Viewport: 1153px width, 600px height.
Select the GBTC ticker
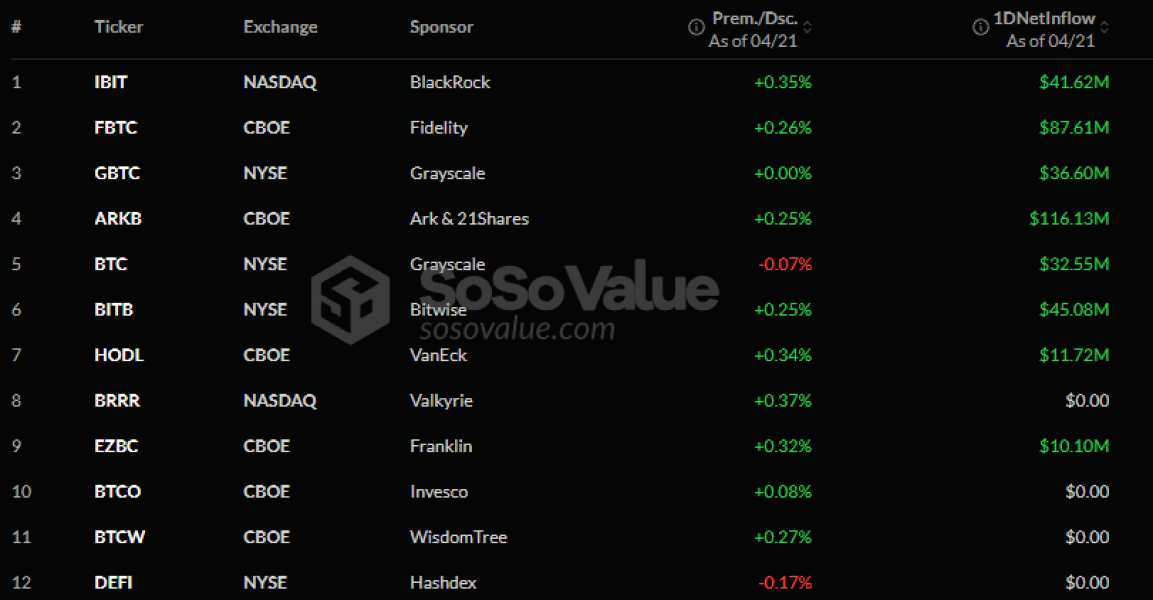117,173
